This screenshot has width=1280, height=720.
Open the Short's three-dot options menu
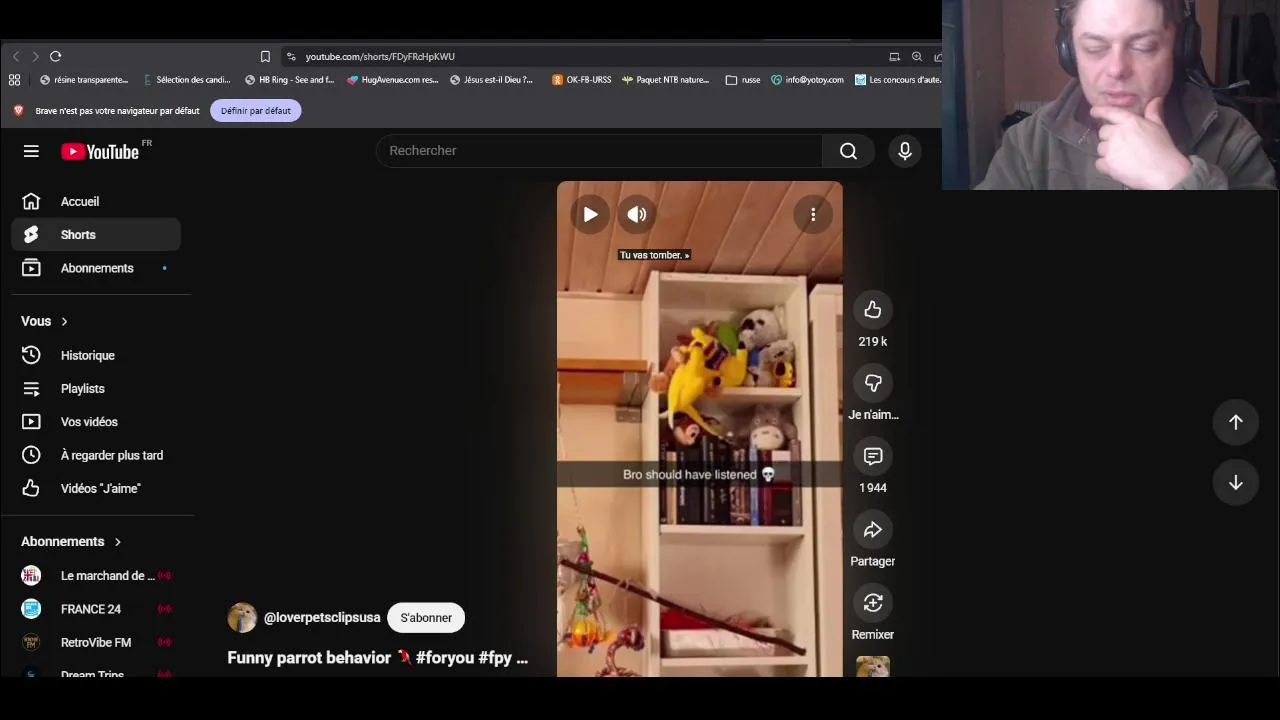pyautogui.click(x=813, y=214)
